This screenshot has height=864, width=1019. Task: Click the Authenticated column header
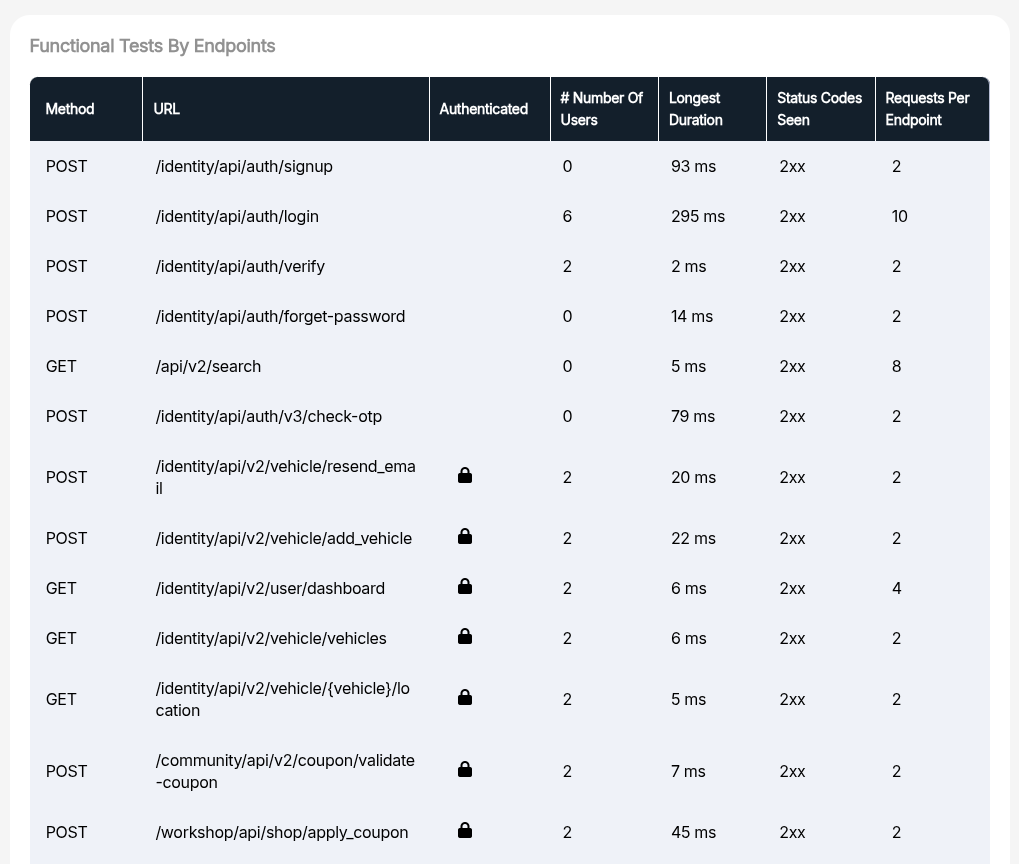click(484, 109)
